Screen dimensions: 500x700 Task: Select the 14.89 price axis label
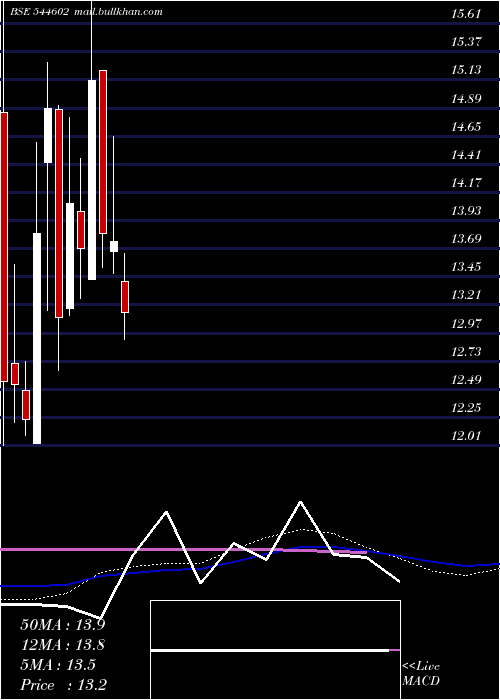(466, 98)
